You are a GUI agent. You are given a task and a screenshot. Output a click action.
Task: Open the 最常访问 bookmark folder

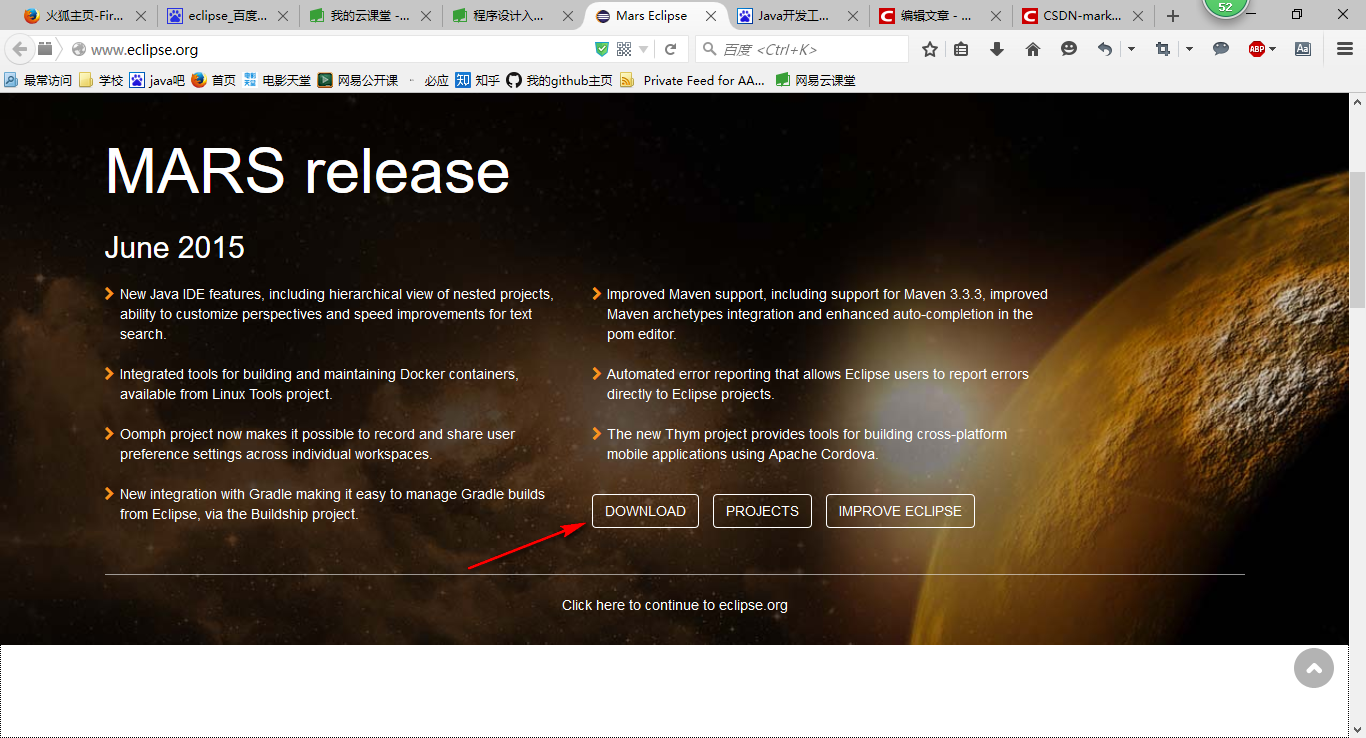click(39, 80)
